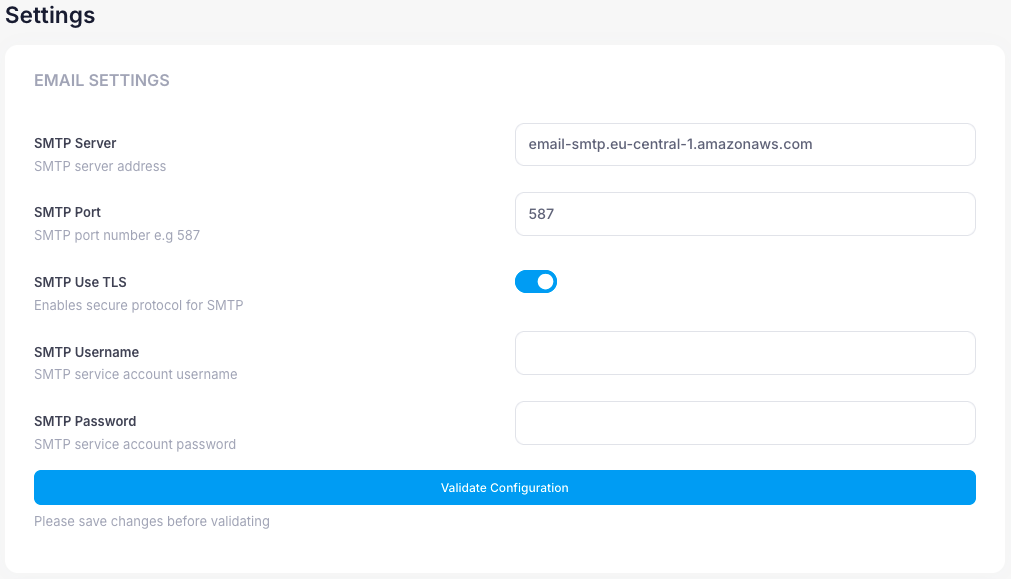Disable the SMTP Use TLS switch
The width and height of the screenshot is (1011, 579).
pyautogui.click(x=536, y=282)
